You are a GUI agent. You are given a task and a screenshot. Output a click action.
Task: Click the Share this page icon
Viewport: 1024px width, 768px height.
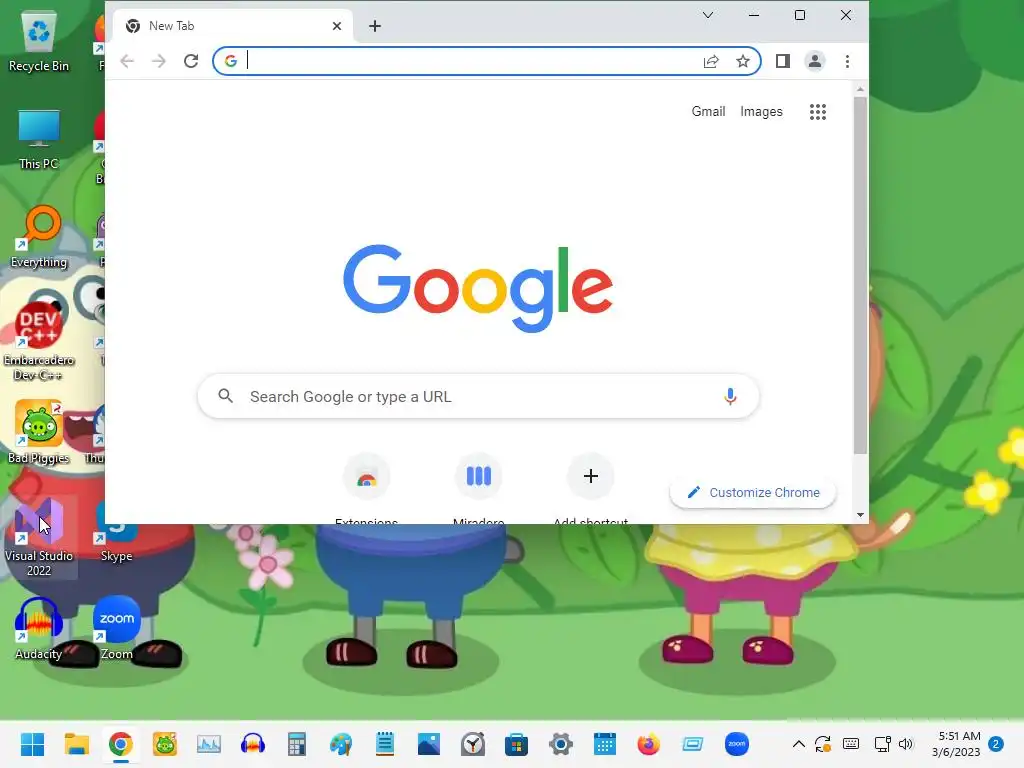pyautogui.click(x=711, y=61)
